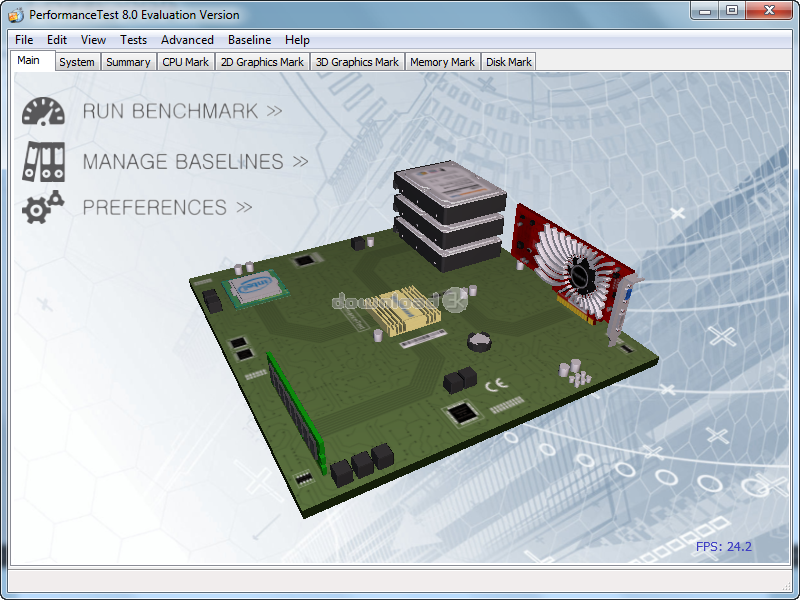
Task: Close the PerformanceTest window
Action: tap(769, 11)
